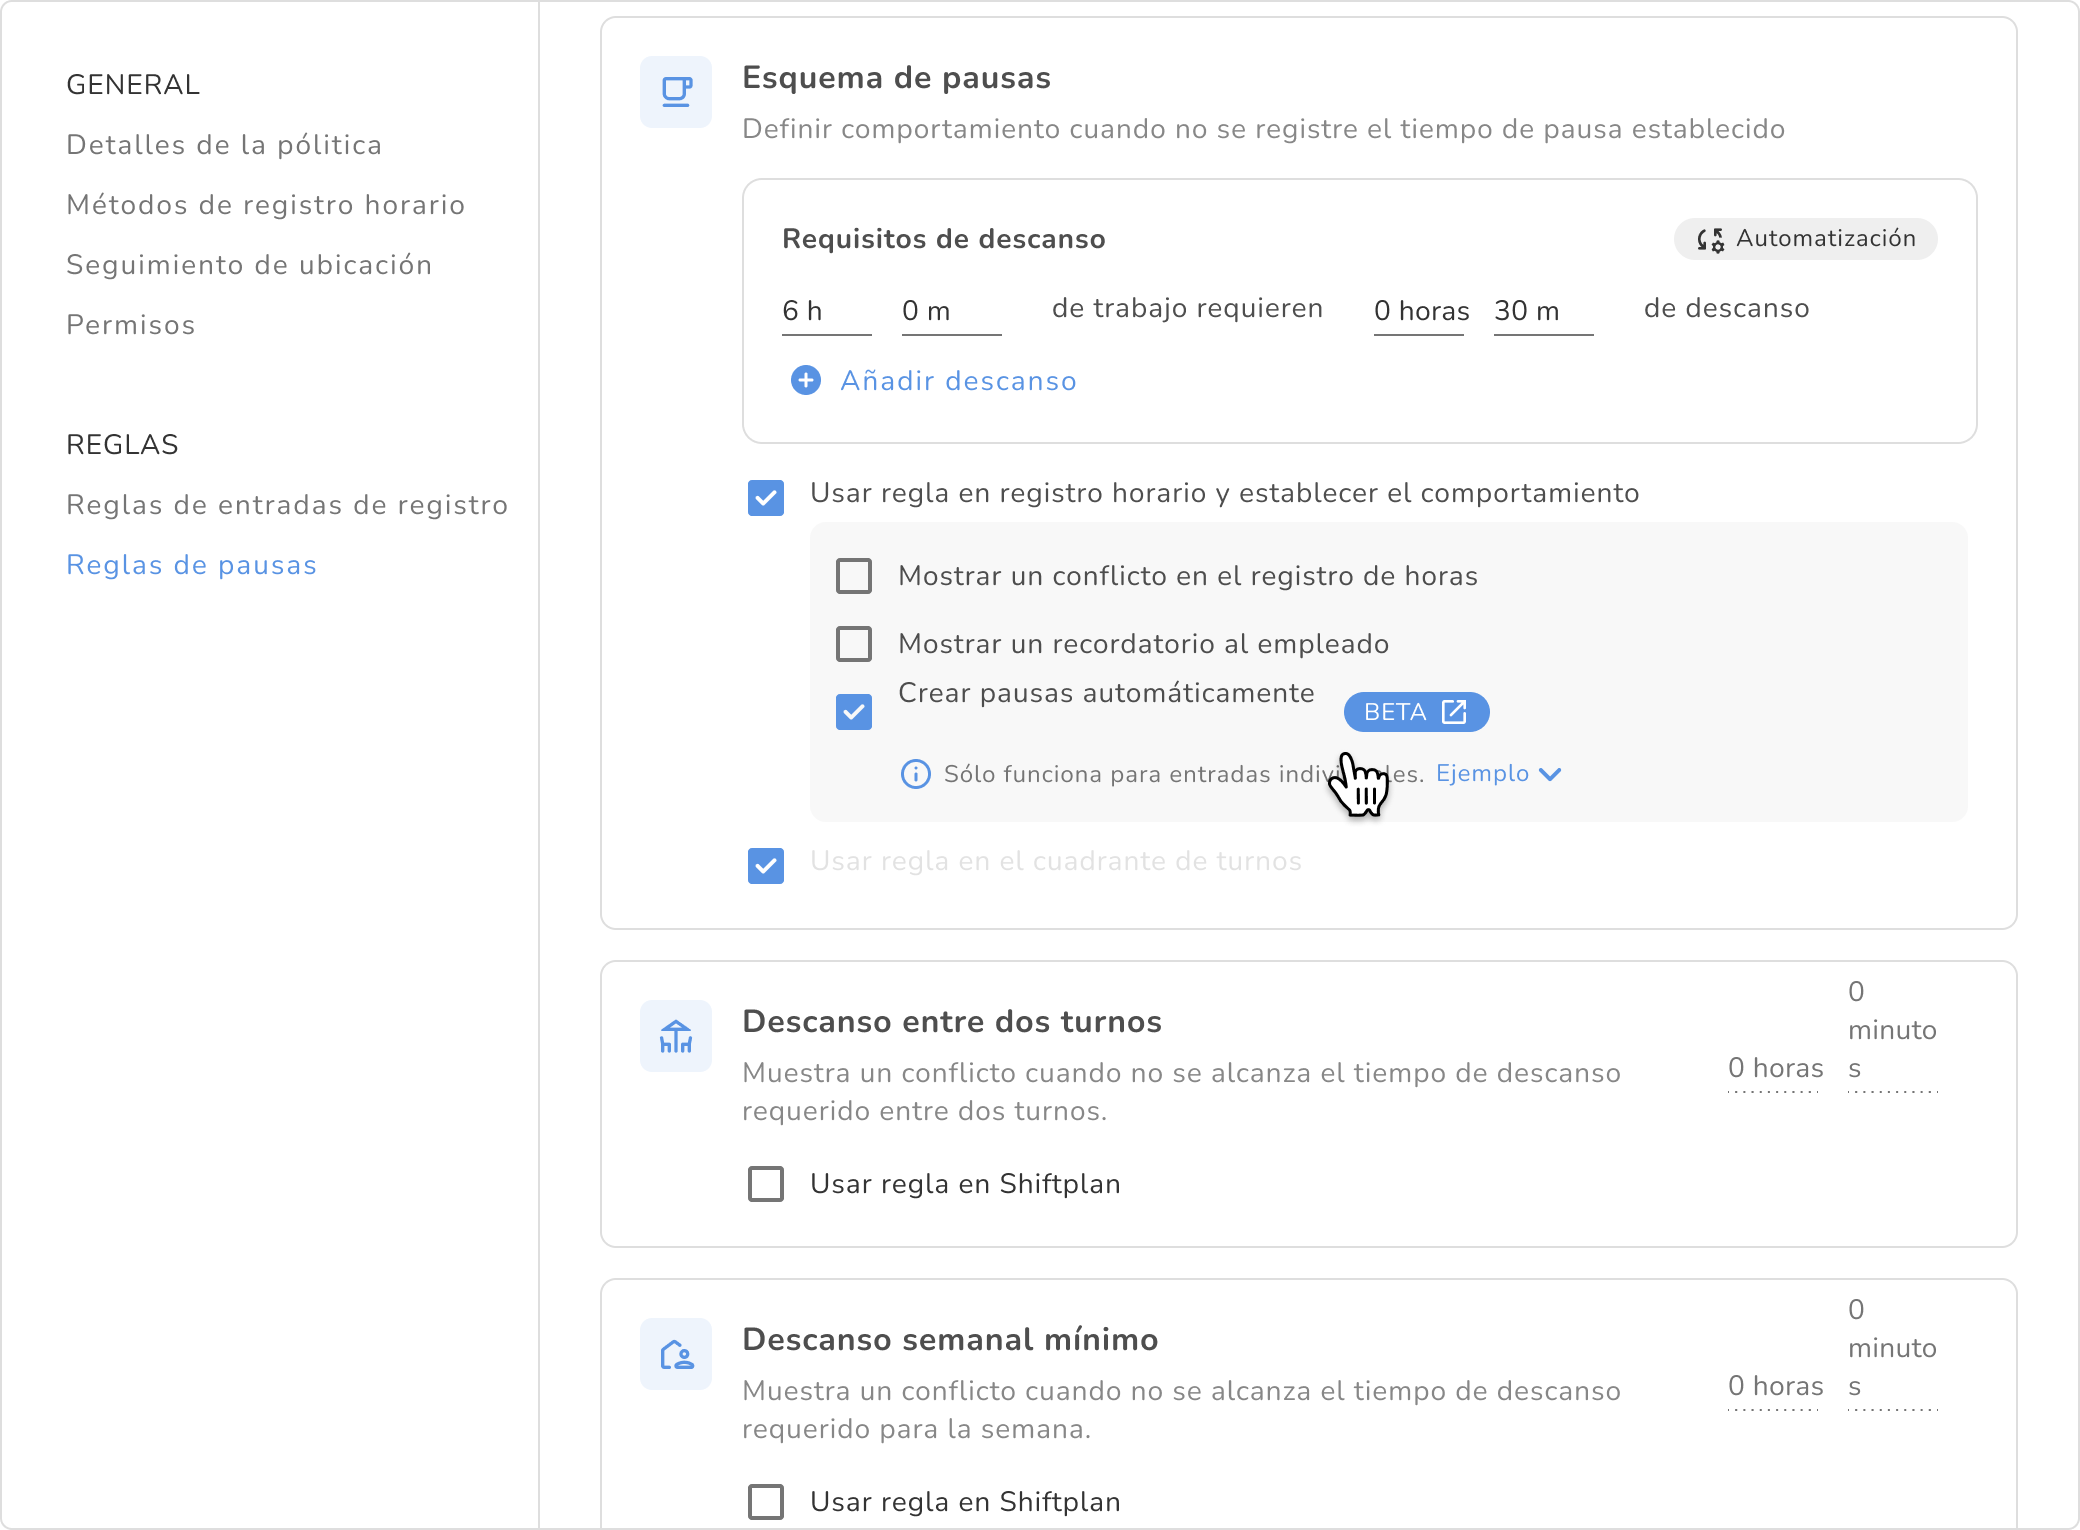Toggle Usar regla en registro horario checkbox

766,497
